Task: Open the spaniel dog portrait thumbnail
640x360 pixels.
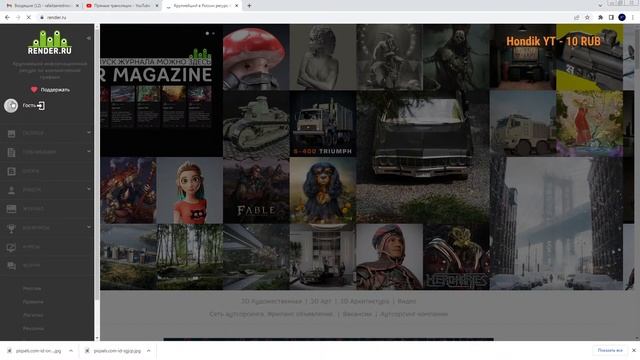Action: pyautogui.click(x=323, y=191)
